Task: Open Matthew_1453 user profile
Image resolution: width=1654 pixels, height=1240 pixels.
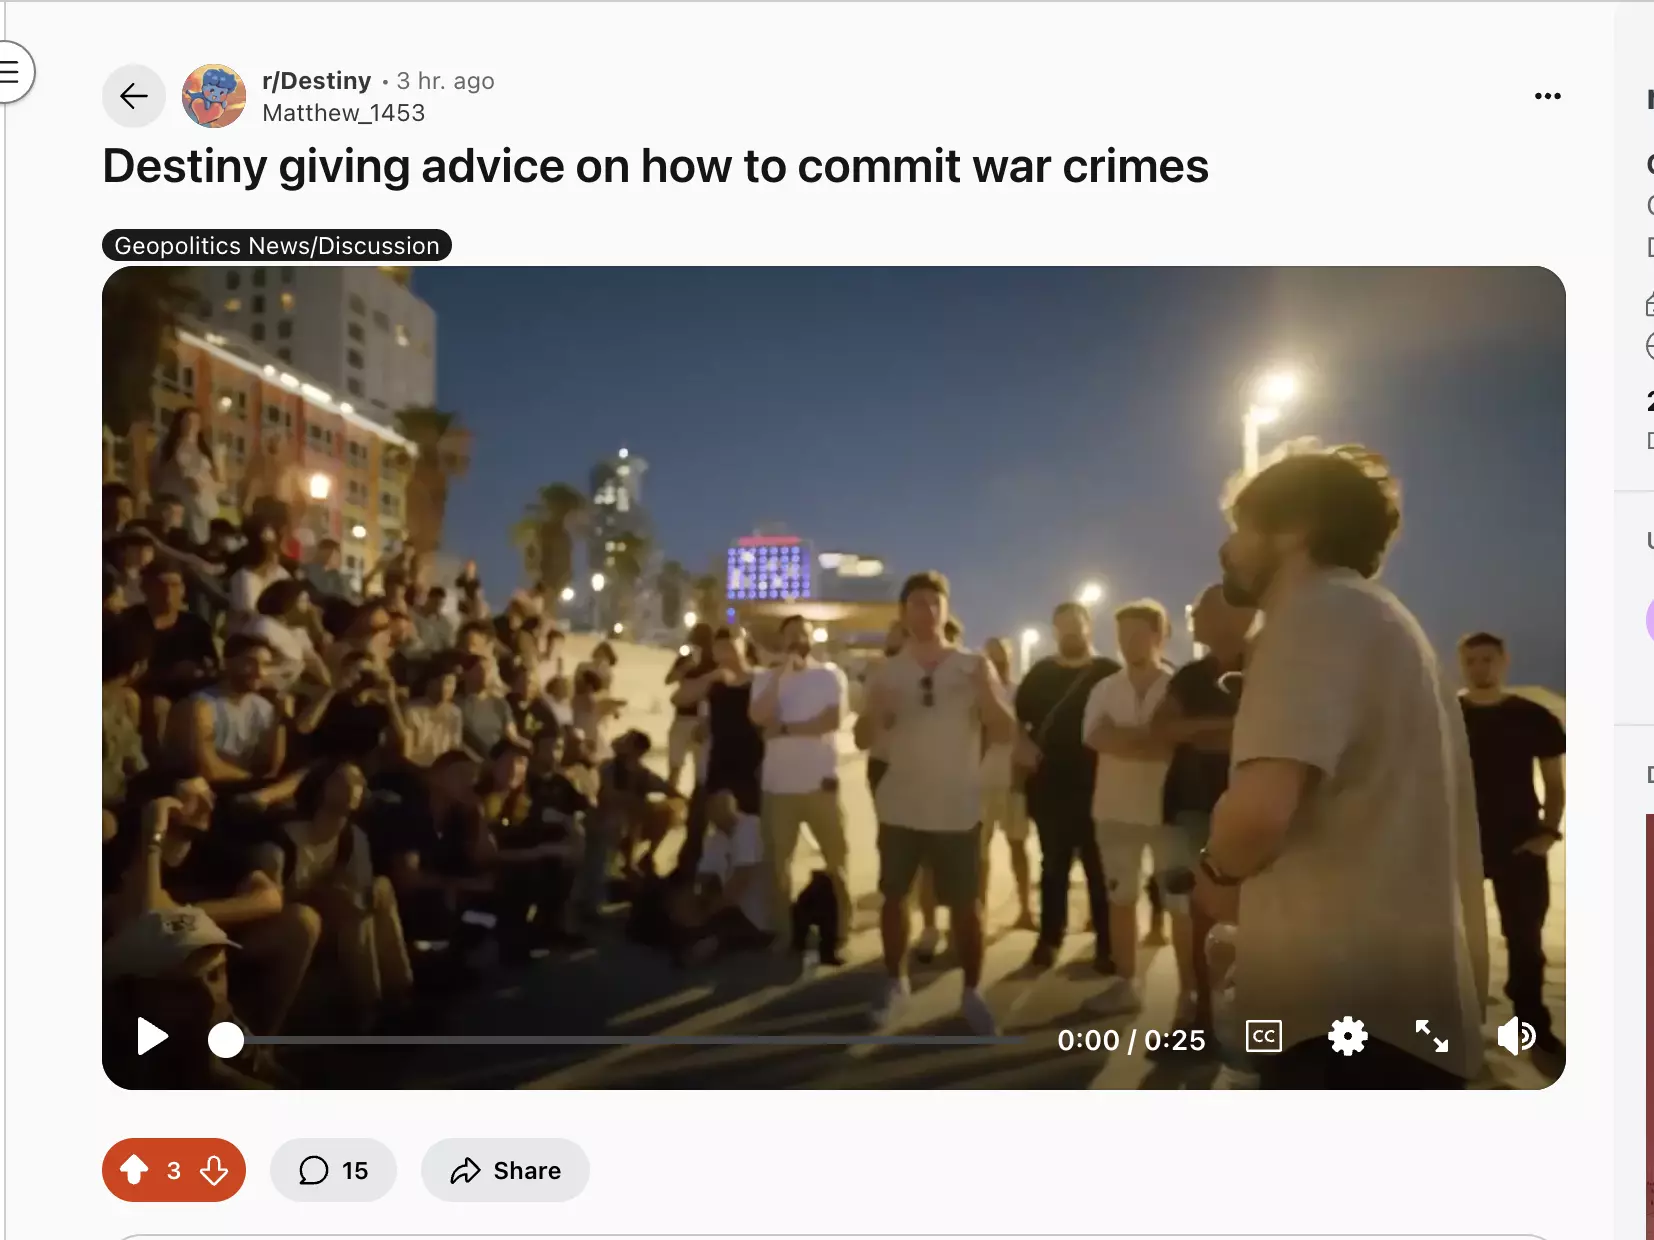Action: coord(343,113)
